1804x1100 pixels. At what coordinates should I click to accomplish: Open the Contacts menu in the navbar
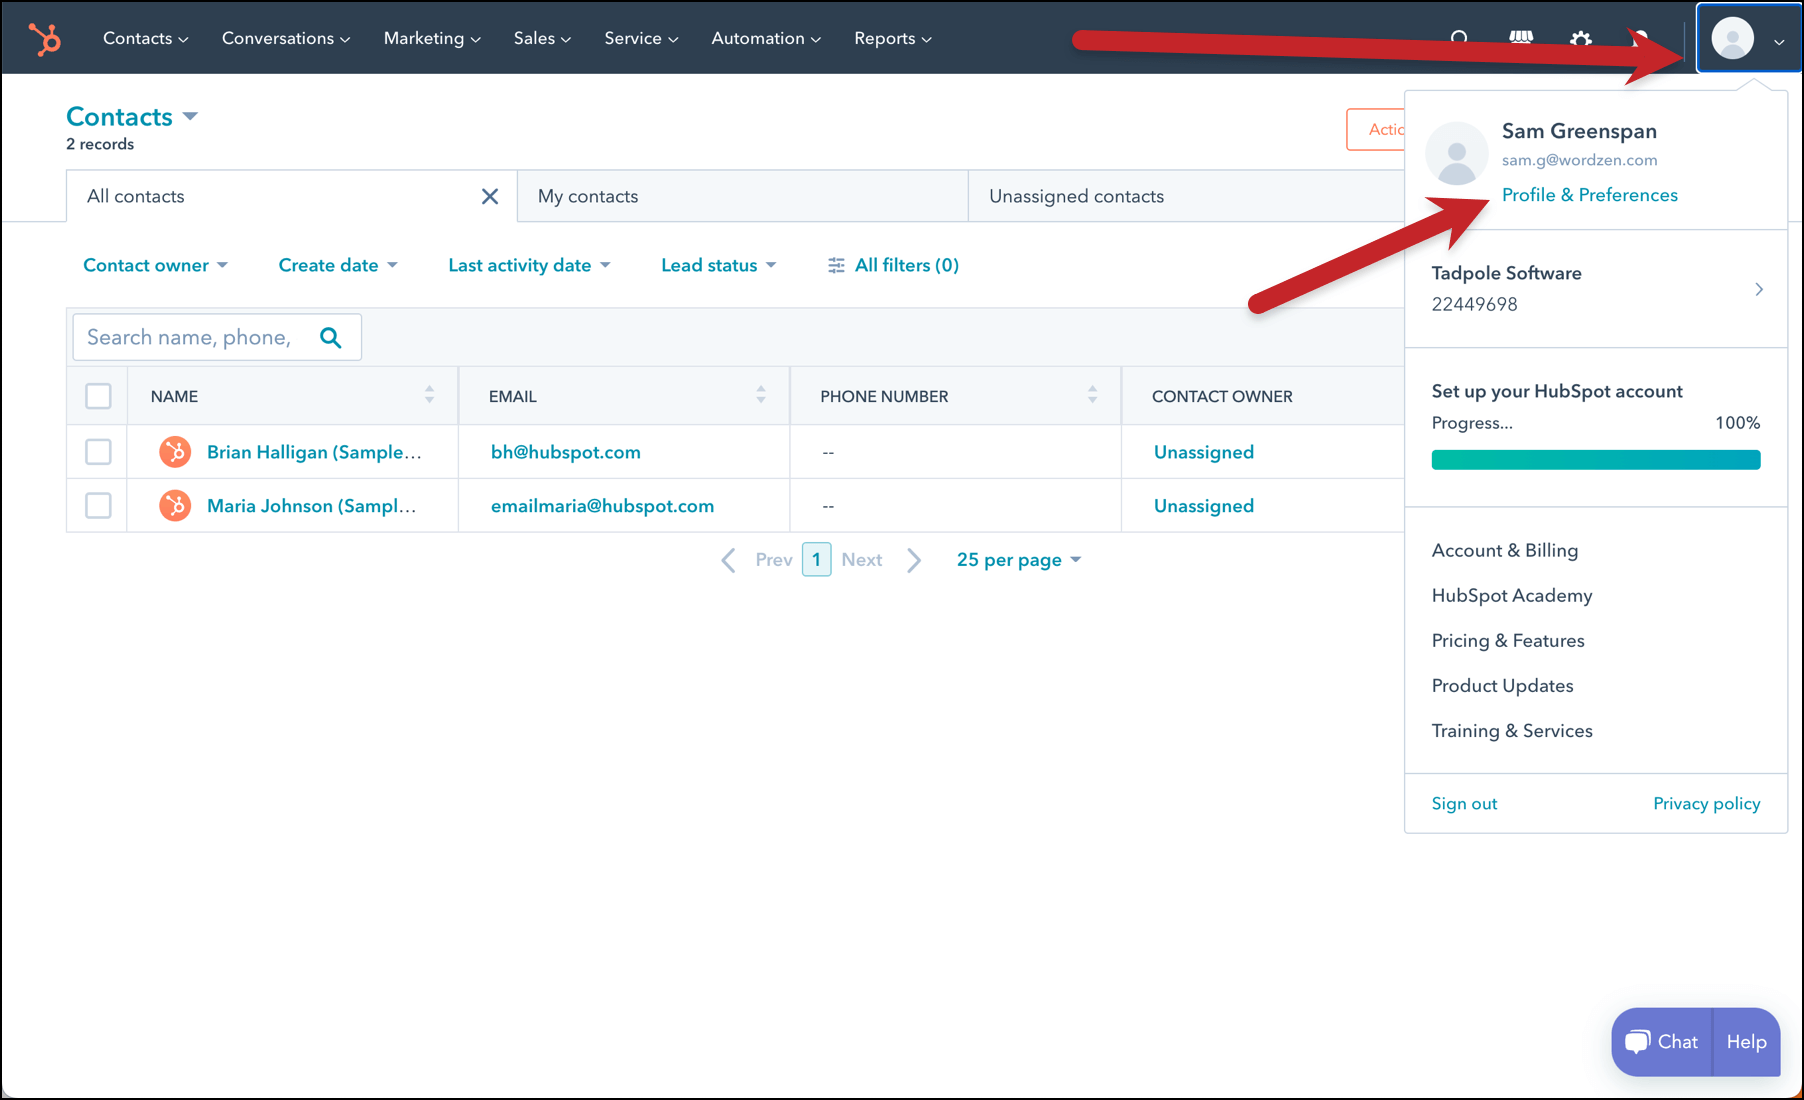tap(145, 38)
